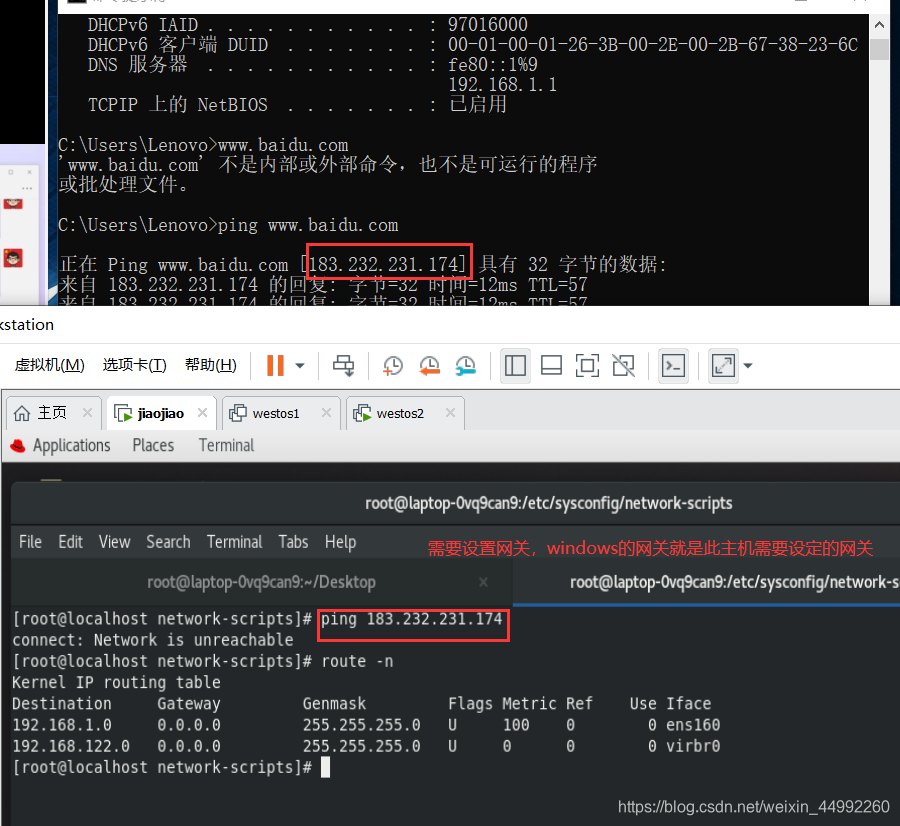Close the jiaojiao tab
Screen dimensions: 900x826
pos(203,413)
